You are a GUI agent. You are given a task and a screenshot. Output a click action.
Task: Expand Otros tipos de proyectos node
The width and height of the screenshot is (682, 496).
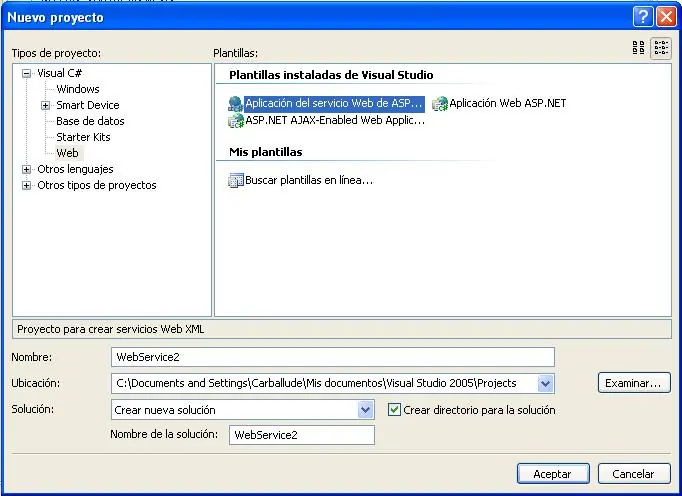click(x=27, y=185)
